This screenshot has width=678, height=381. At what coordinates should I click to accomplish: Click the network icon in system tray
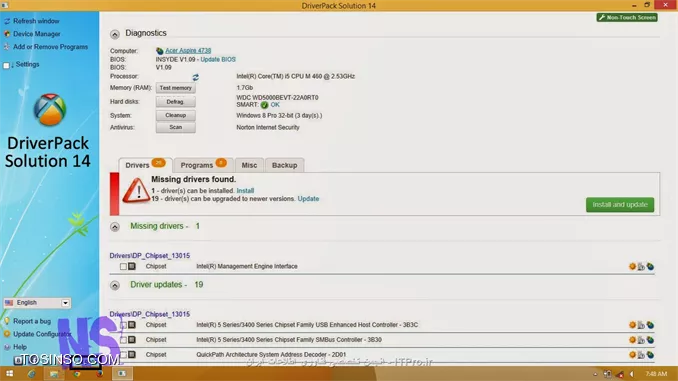click(x=620, y=374)
